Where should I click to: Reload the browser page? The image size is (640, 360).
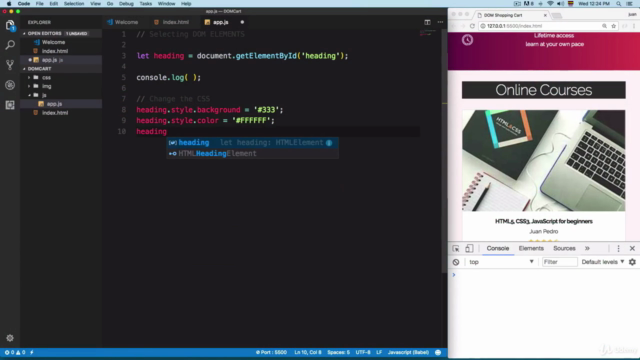click(472, 26)
